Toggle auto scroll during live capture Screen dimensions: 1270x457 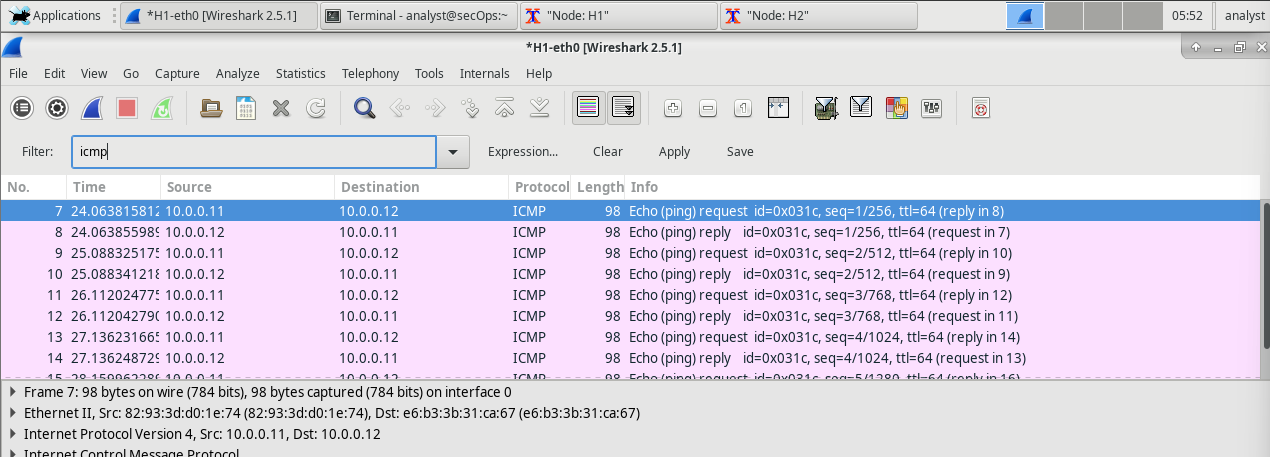tap(624, 108)
